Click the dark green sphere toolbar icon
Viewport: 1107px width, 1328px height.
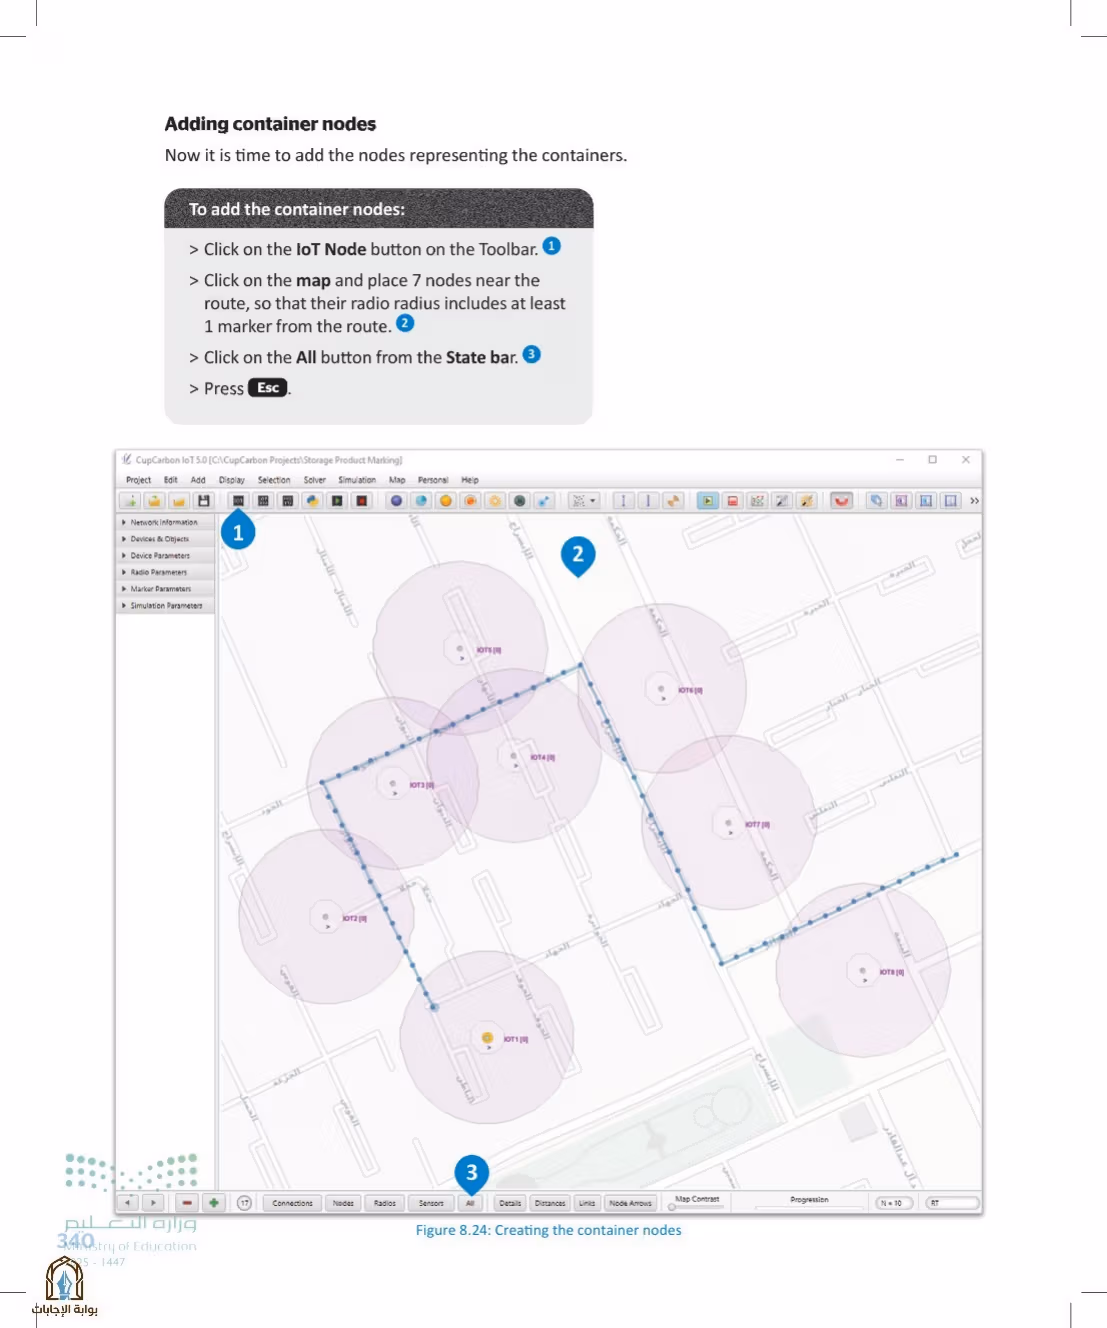(520, 501)
